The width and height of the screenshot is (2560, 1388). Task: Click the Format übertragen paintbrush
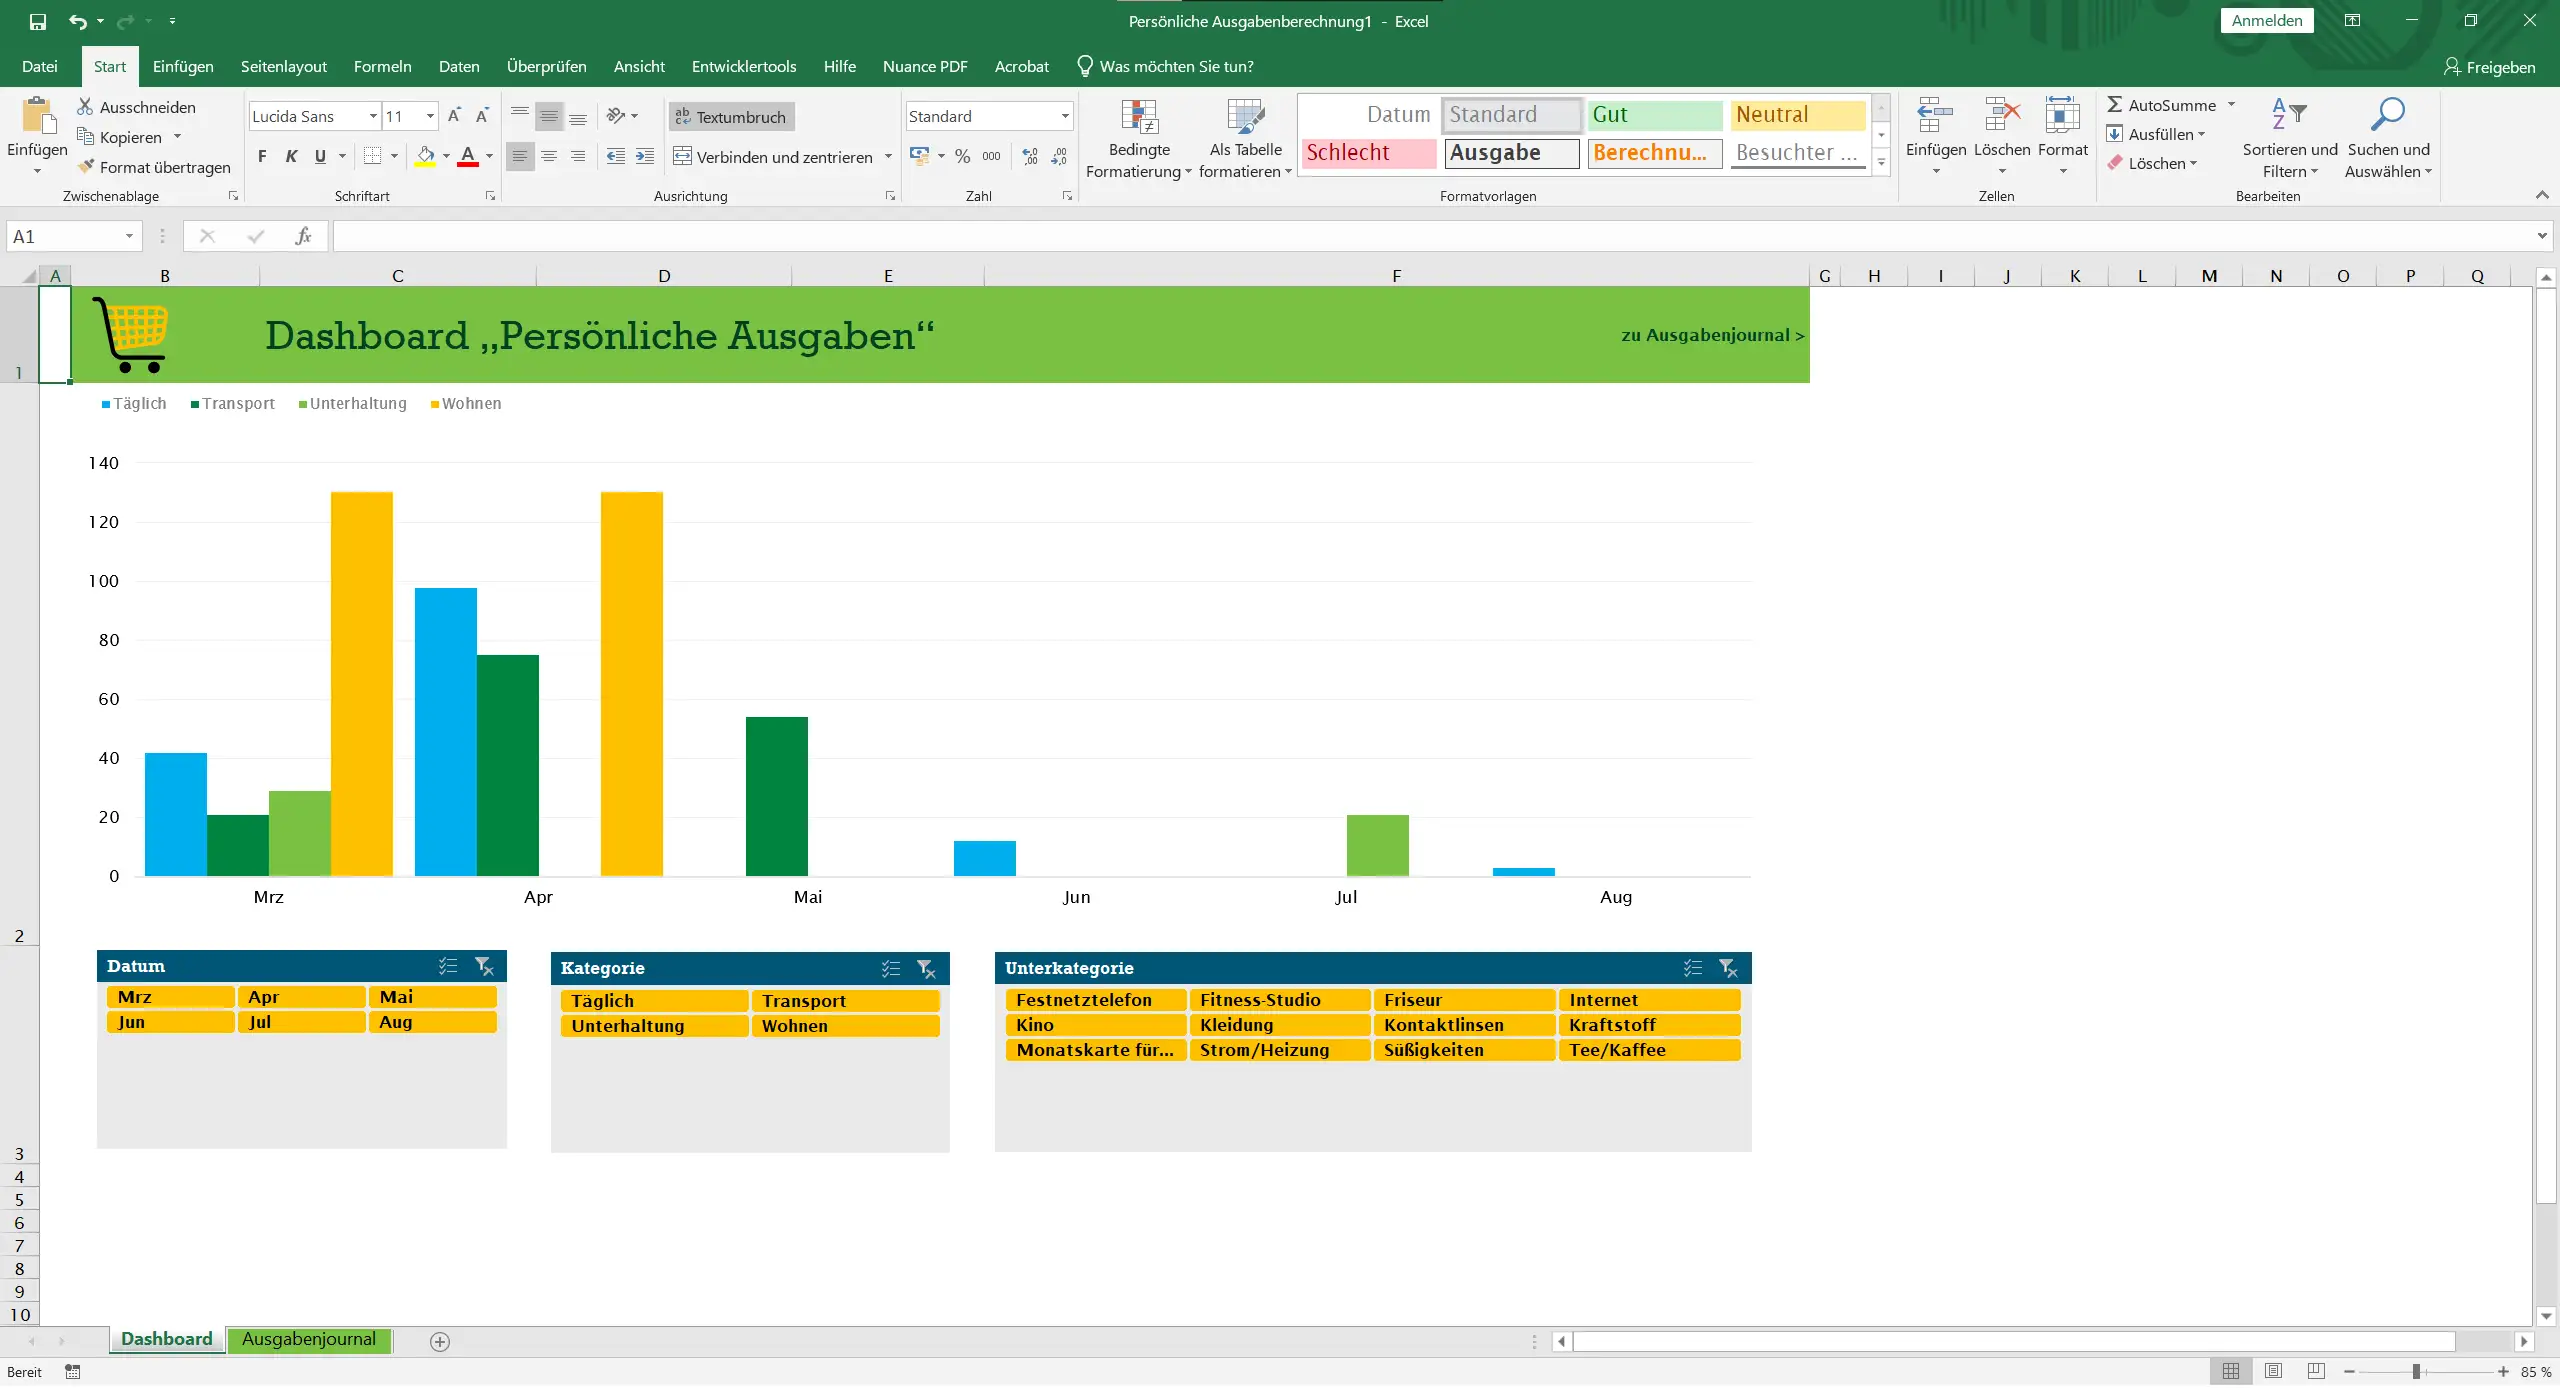[x=87, y=167]
